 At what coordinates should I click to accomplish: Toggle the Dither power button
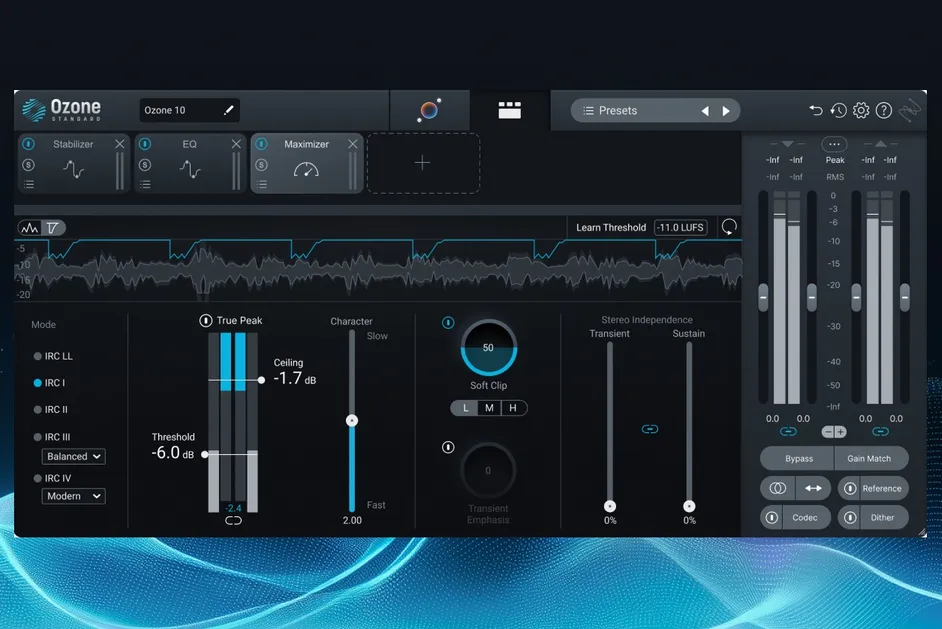coord(850,517)
